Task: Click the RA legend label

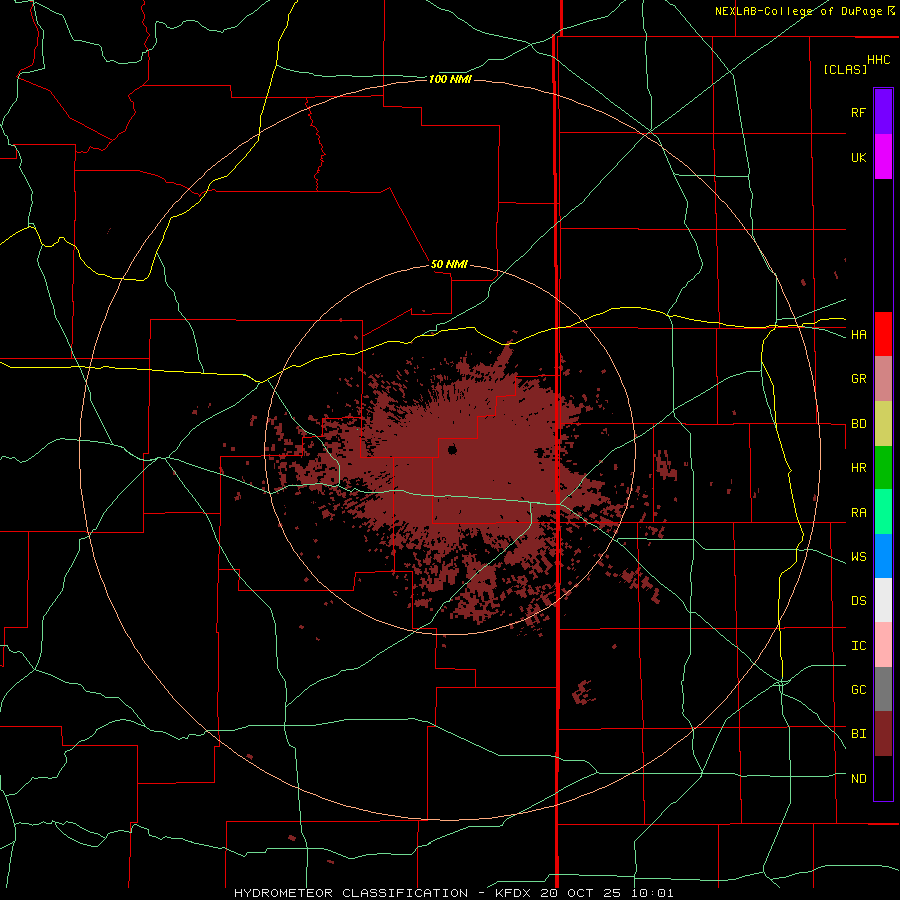Action: [x=858, y=513]
